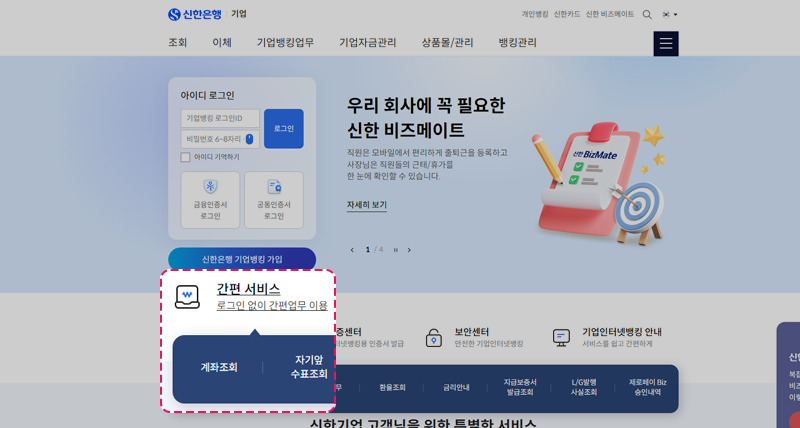Open the 이체 menu
Image resolution: width=800 pixels, height=428 pixels.
pyautogui.click(x=222, y=43)
